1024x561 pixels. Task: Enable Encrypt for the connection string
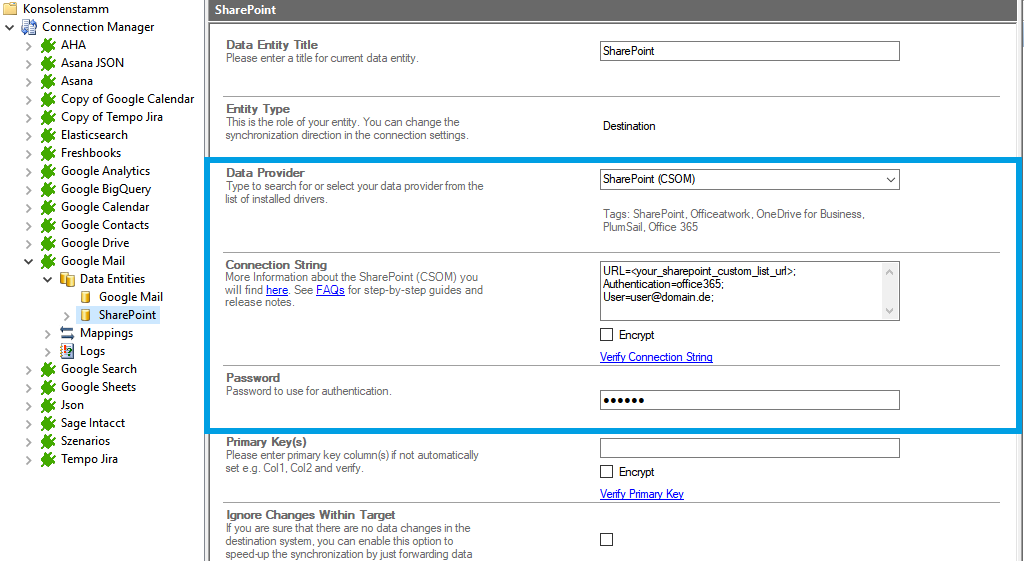606,335
